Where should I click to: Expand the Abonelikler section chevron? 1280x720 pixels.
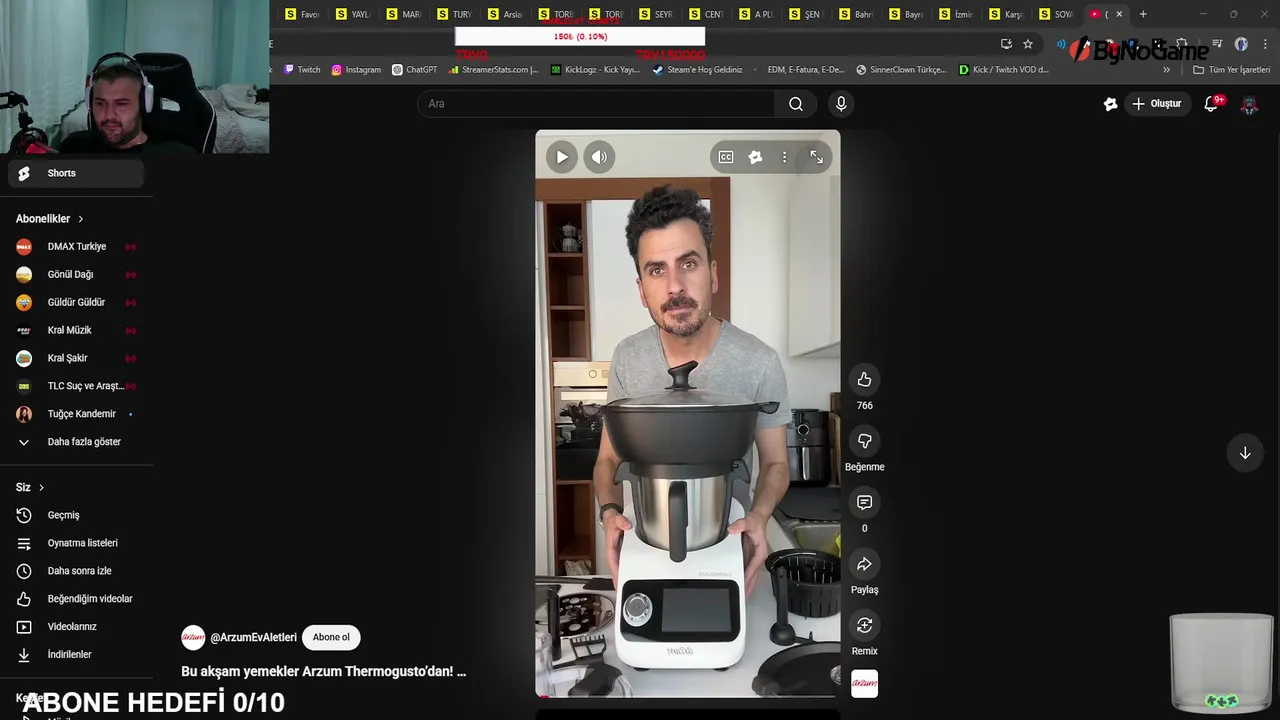[81, 219]
